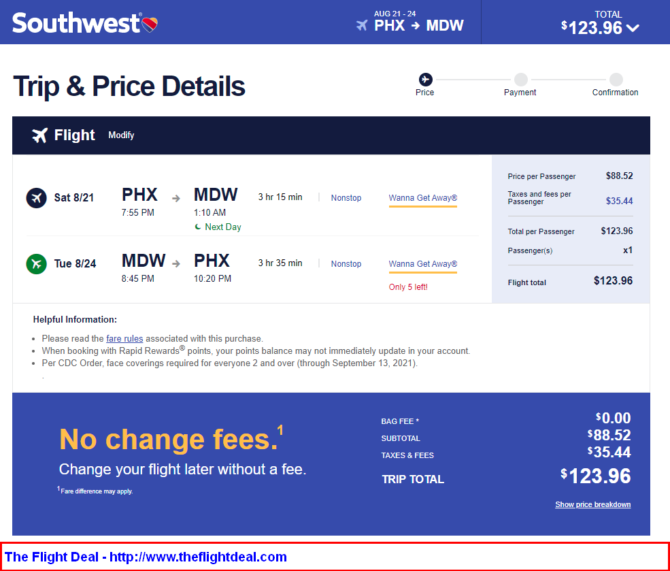Click the Southwest heart logo
This screenshot has width=670, height=571.
pos(150,24)
